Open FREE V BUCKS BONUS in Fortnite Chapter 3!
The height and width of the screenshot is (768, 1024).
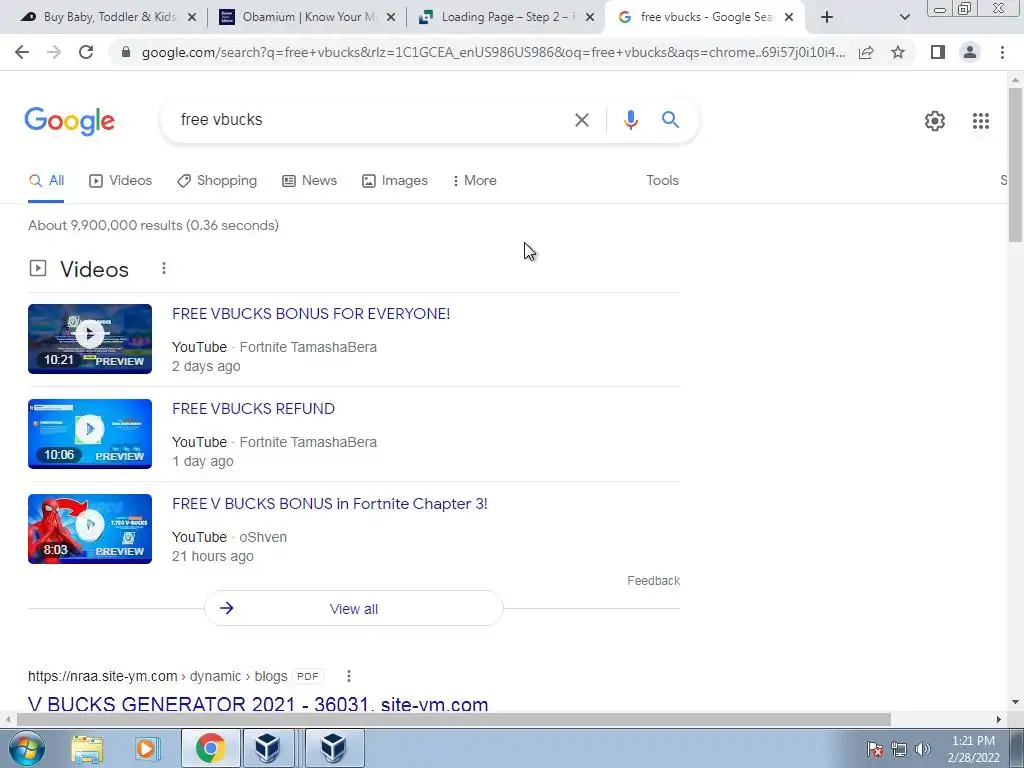pyautogui.click(x=330, y=504)
